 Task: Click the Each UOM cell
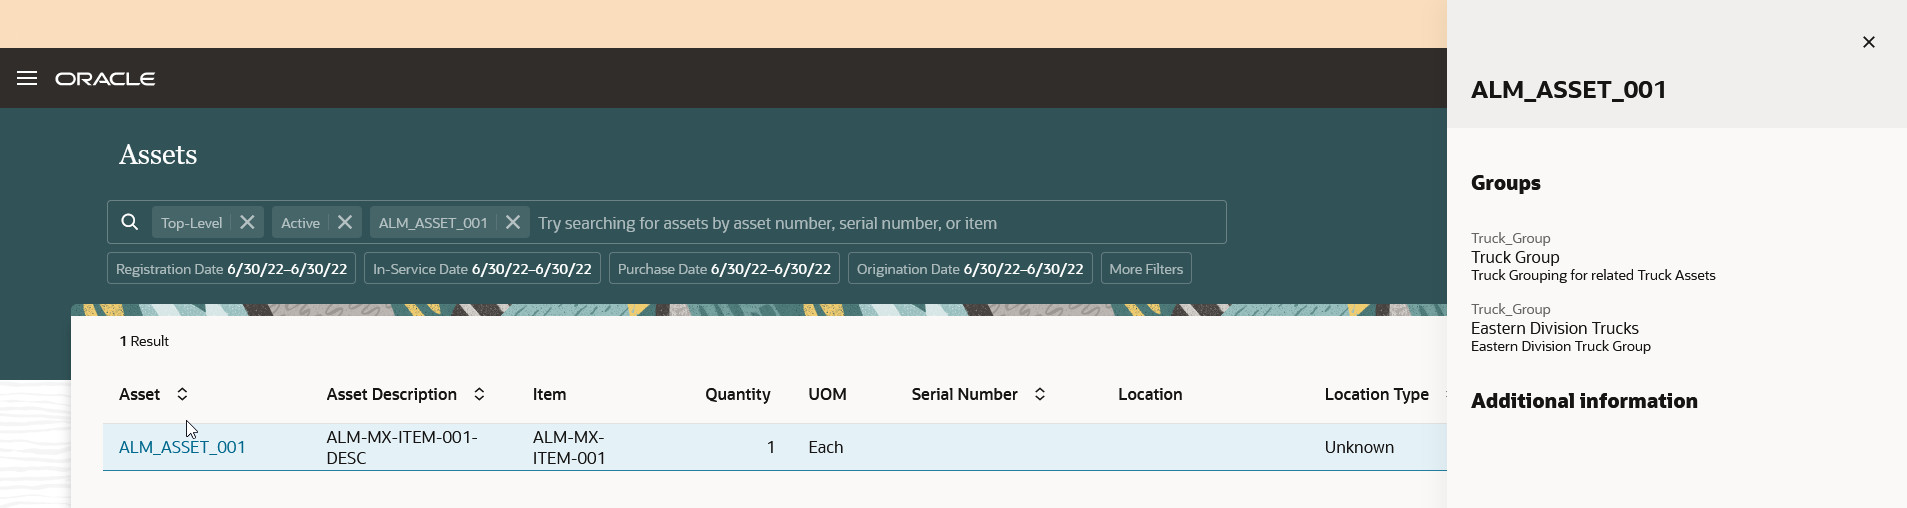pos(825,447)
